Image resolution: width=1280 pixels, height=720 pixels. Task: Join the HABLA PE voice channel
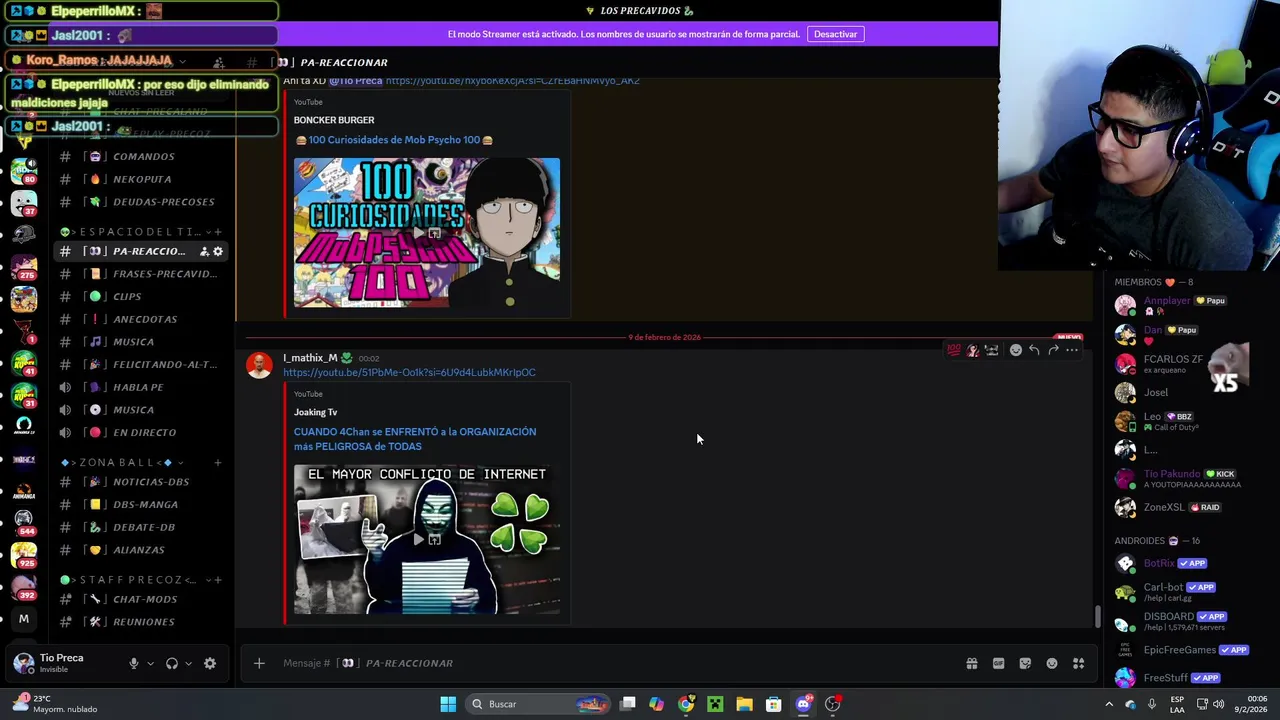[139, 387]
